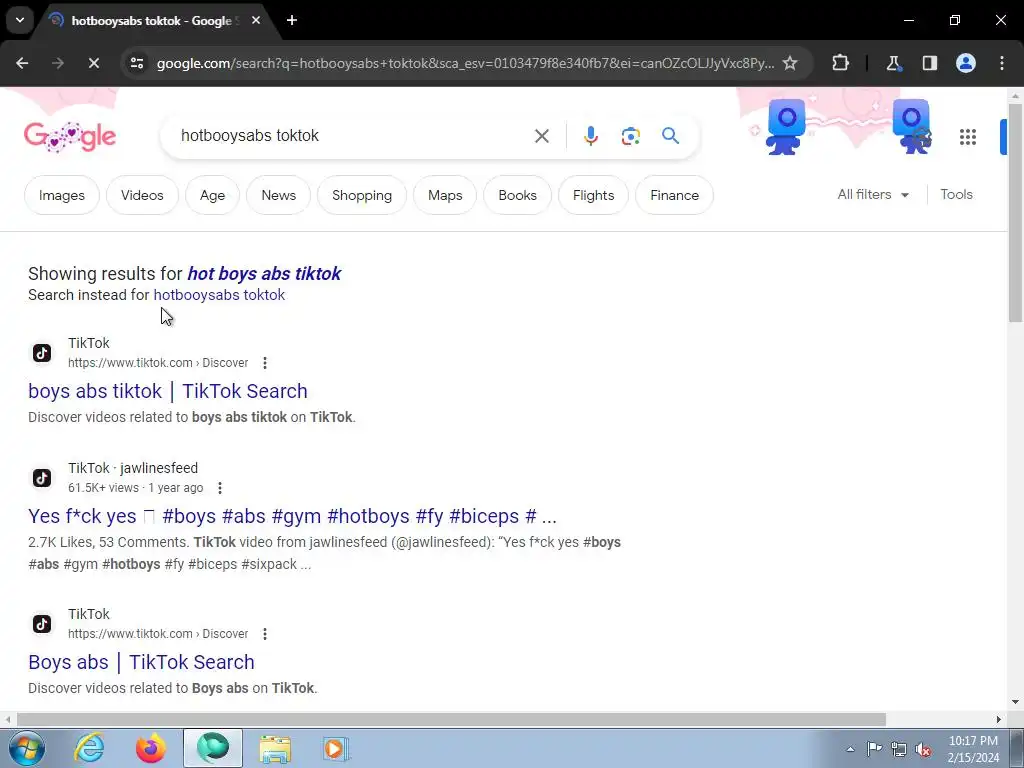This screenshot has width=1024, height=768.
Task: Switch to Maps results
Action: (445, 195)
